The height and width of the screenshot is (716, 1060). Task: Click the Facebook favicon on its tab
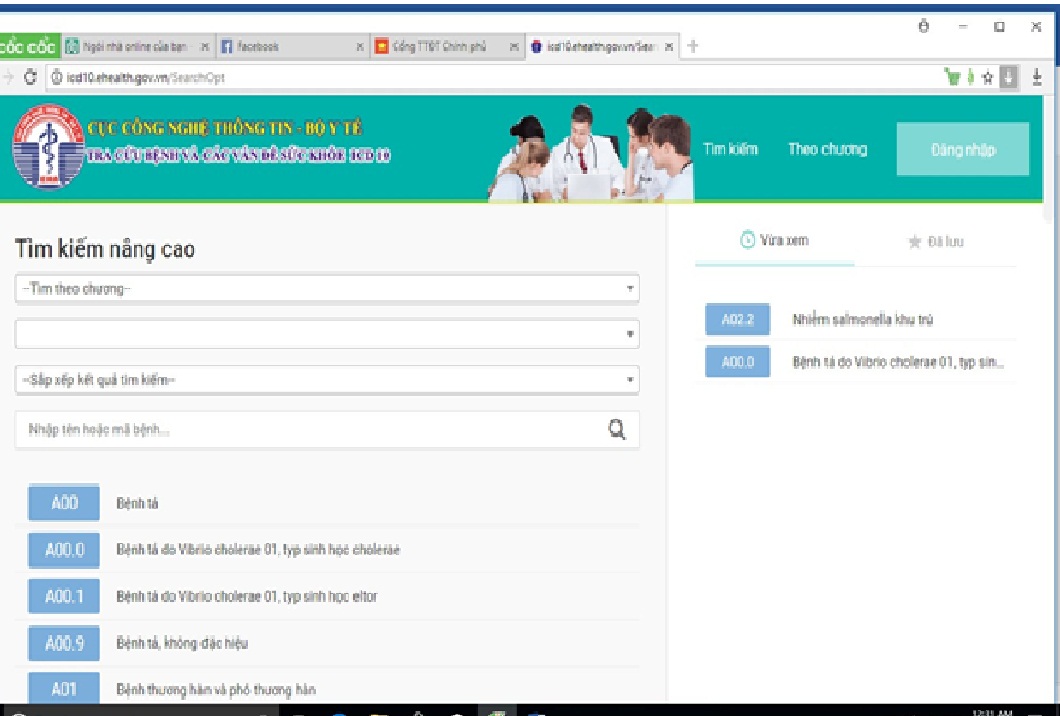point(227,47)
